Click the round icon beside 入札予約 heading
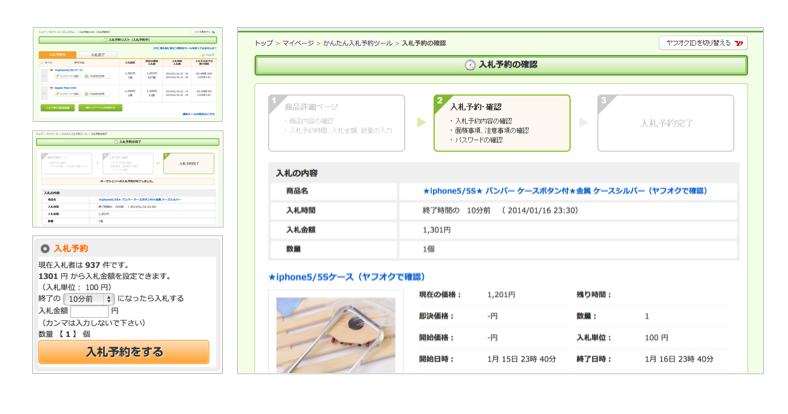Viewport: 788px width, 414px height. (45, 249)
